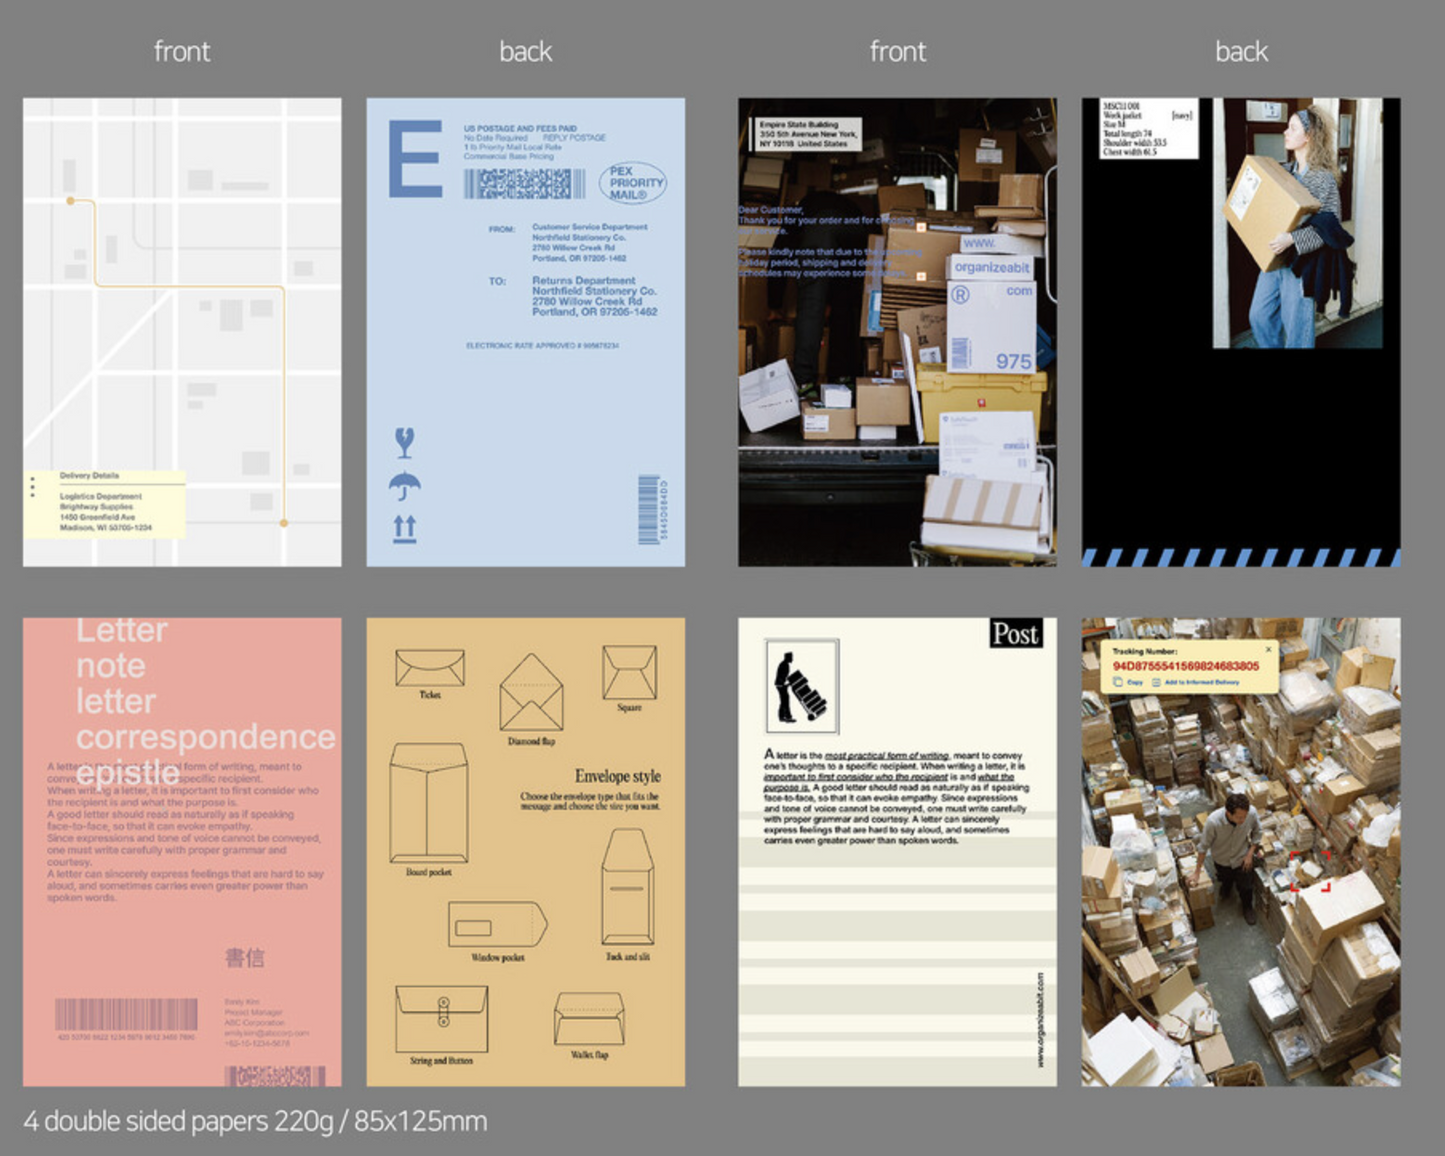Click the red focus brackets in warehouse photo
This screenshot has height=1156, width=1445.
click(1311, 870)
